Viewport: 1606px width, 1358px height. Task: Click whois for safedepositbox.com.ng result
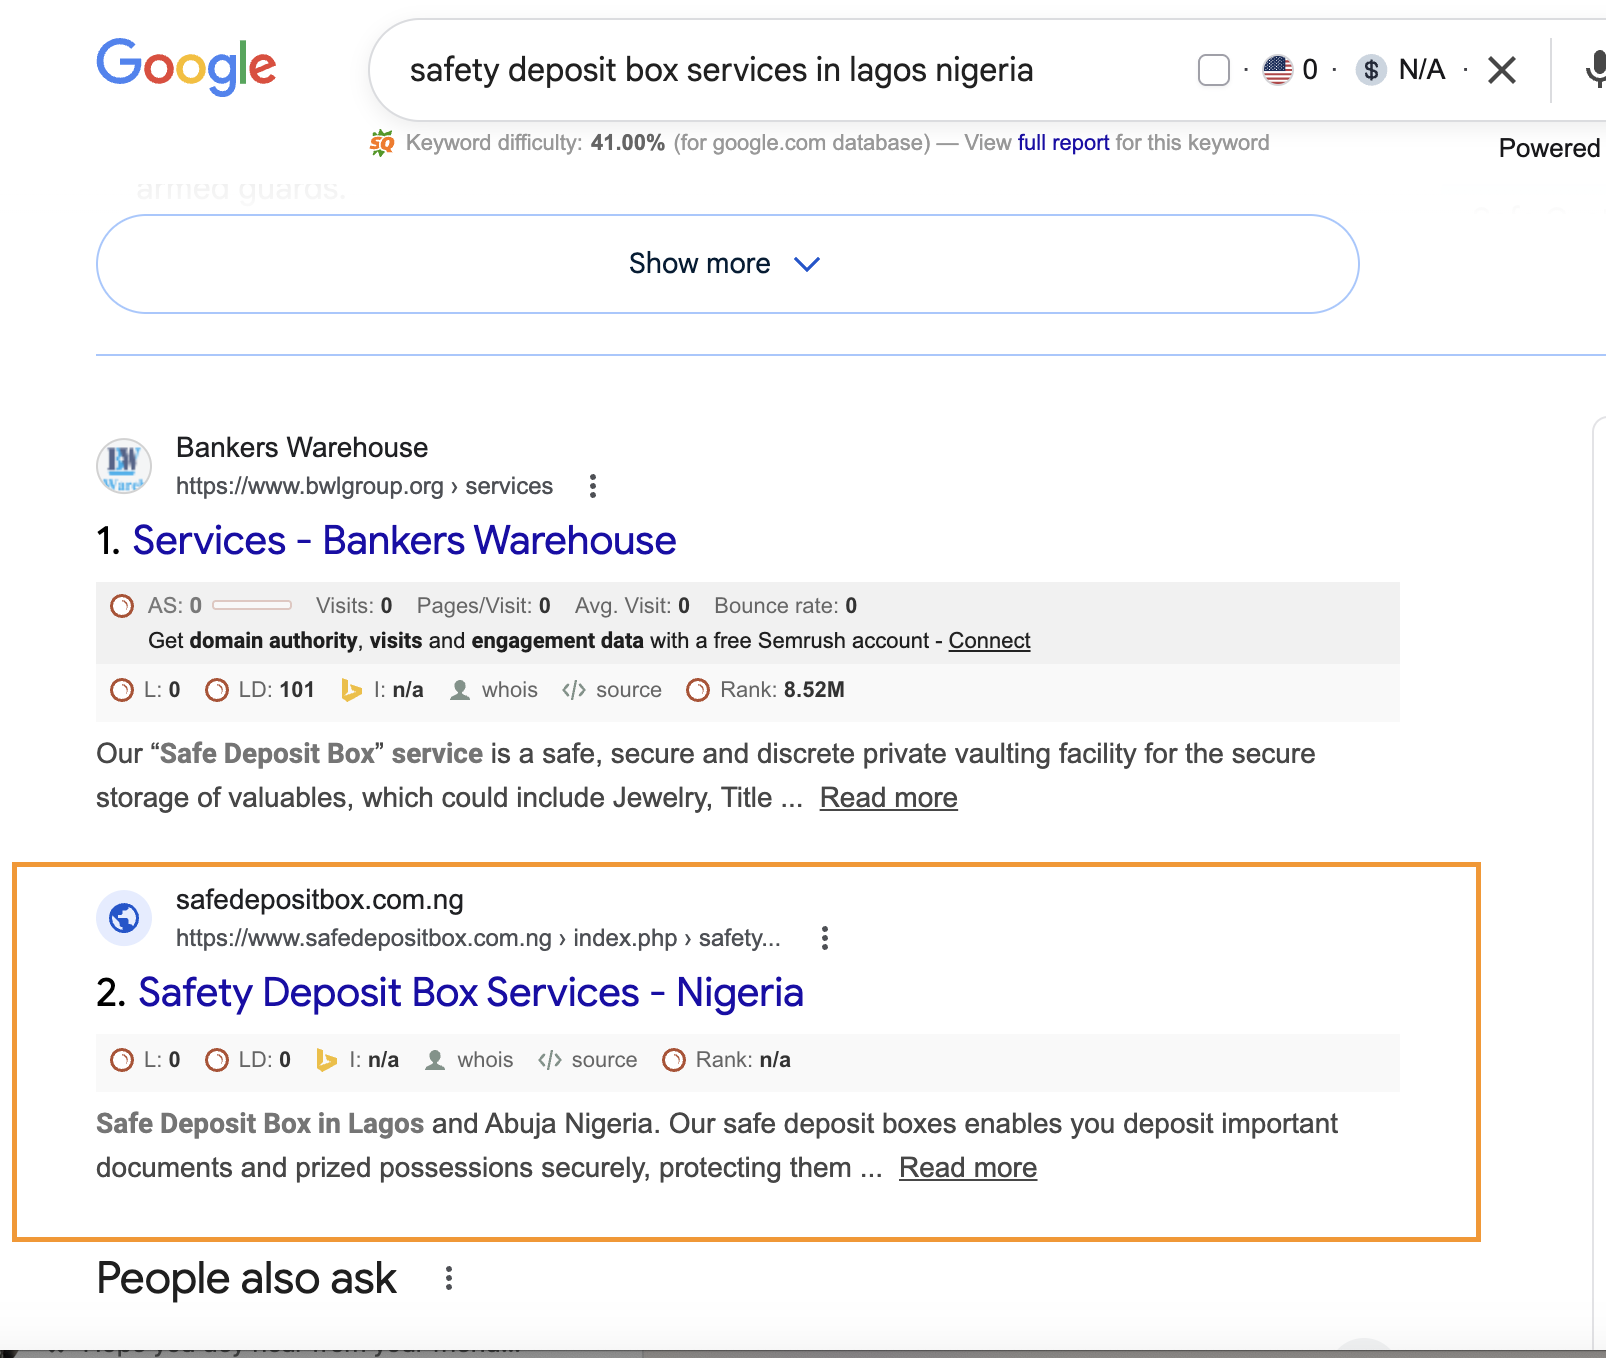click(472, 1060)
